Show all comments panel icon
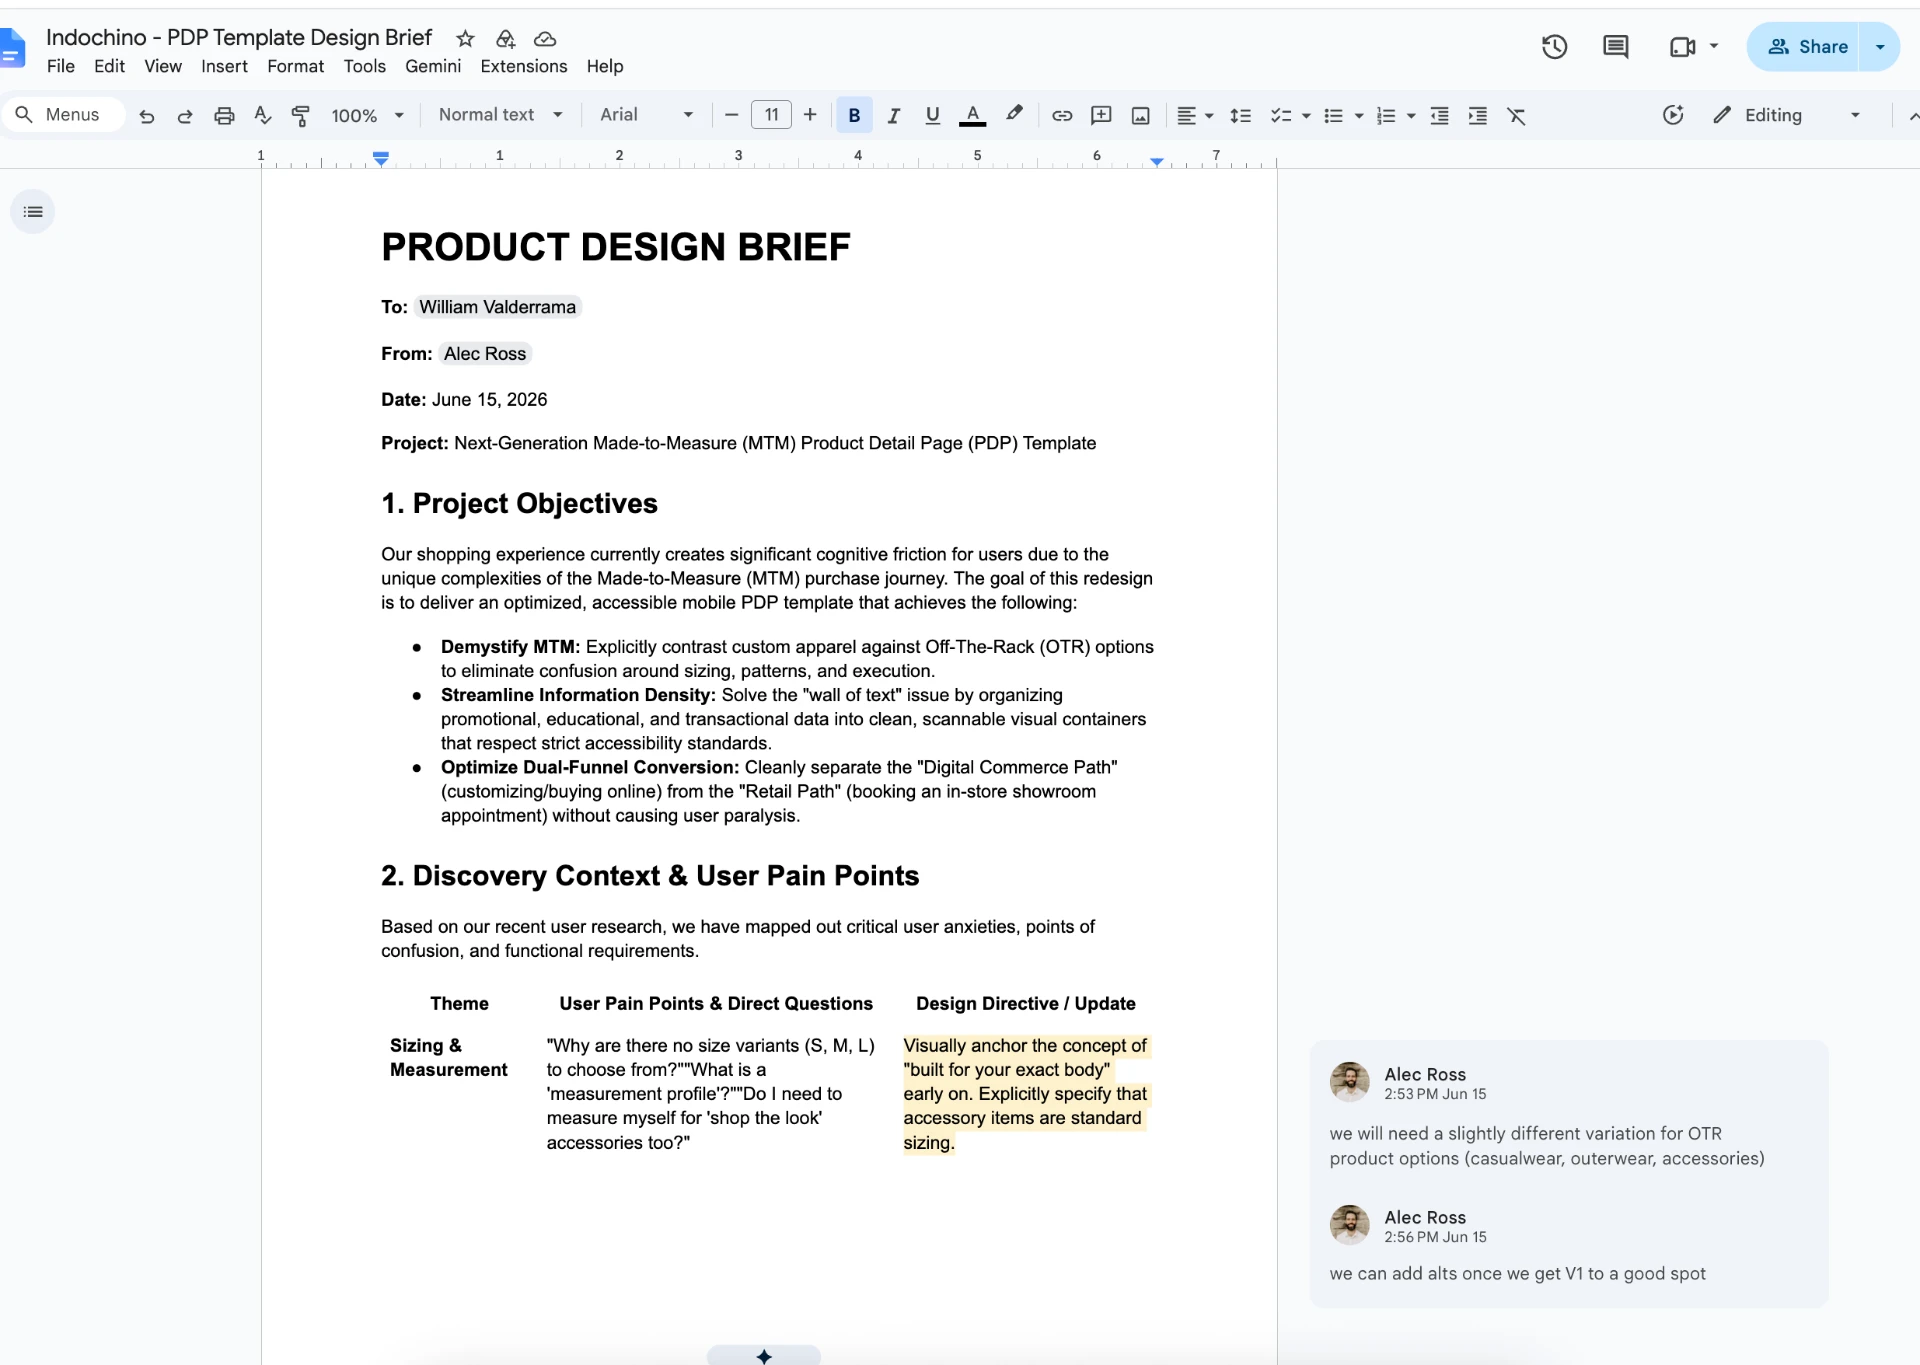 click(1616, 47)
